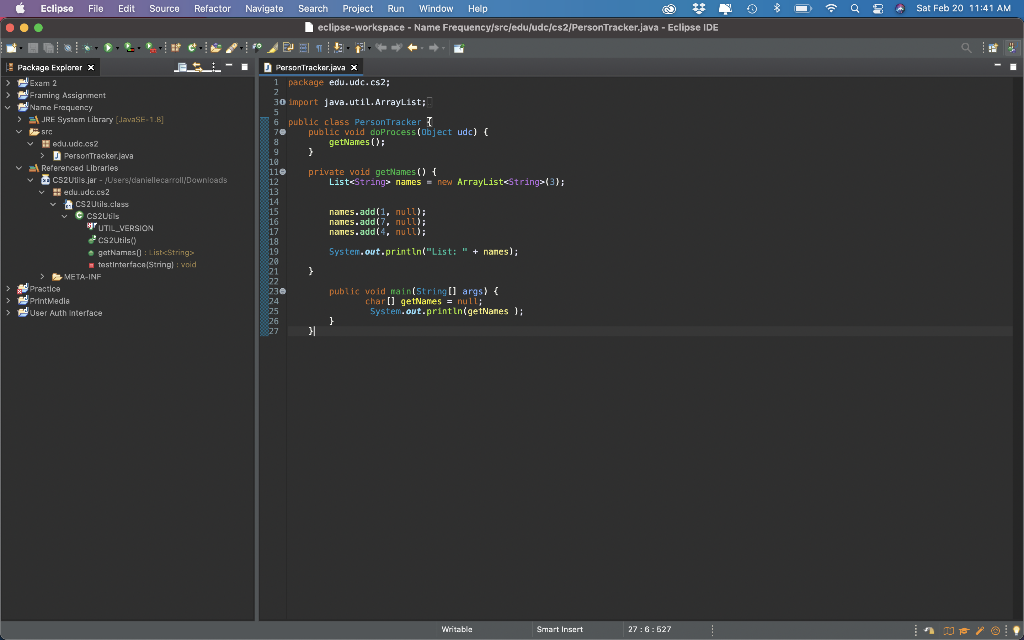Toggle Link with Editor in Package Explorer
The width and height of the screenshot is (1024, 640).
pos(198,67)
